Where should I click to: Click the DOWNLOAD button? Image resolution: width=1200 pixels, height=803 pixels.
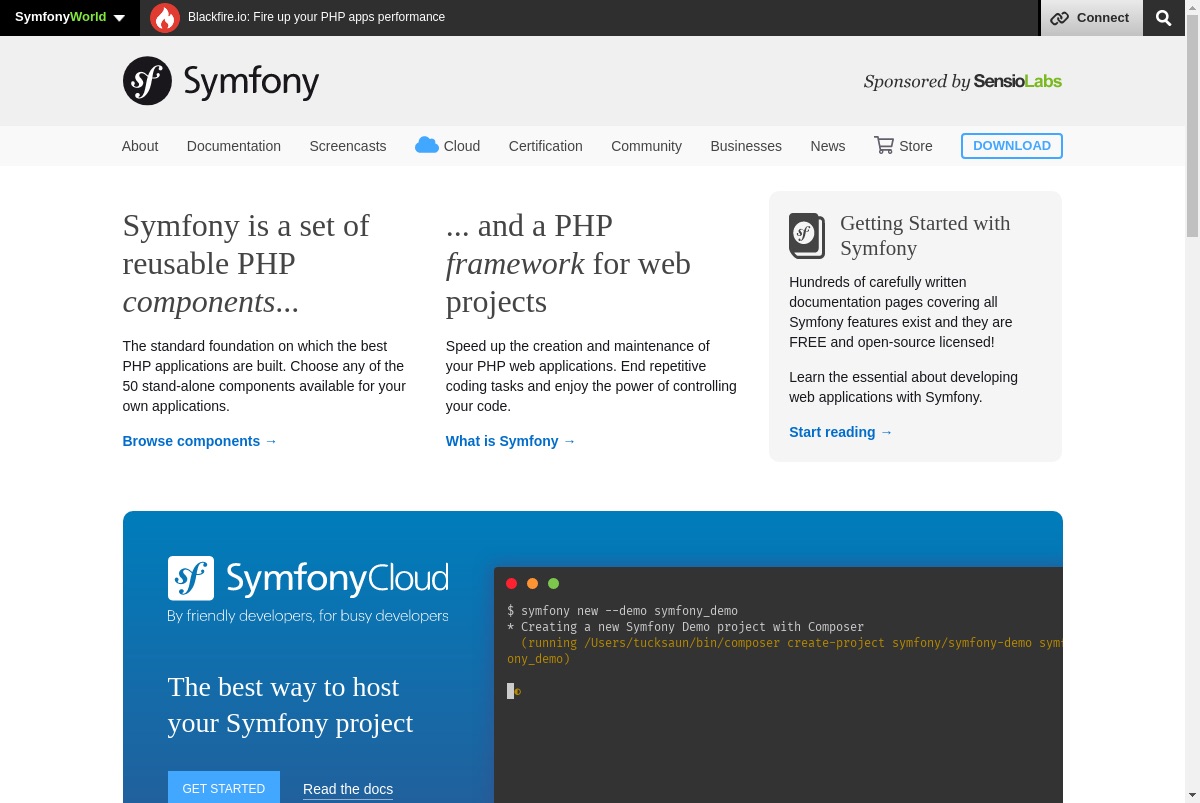coord(1012,146)
